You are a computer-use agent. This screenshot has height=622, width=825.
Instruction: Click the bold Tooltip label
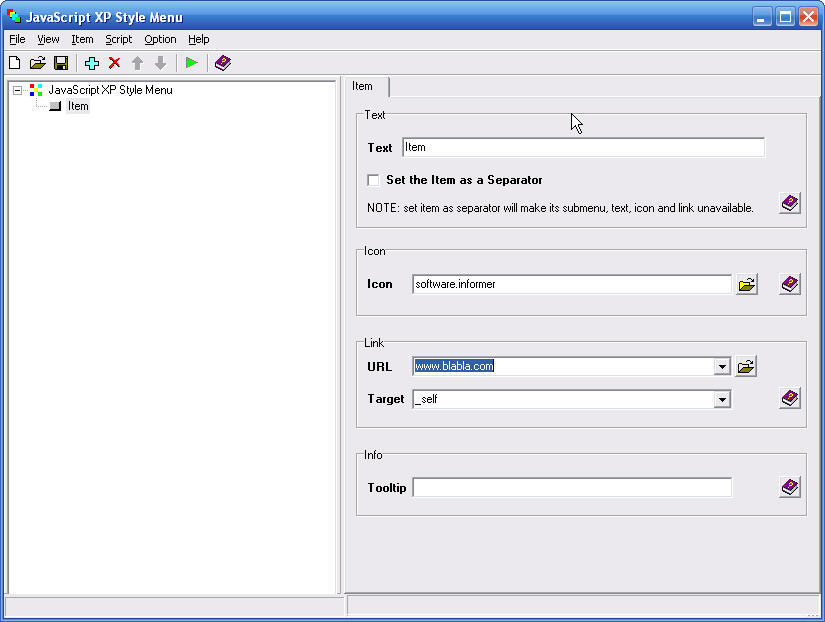[x=387, y=488]
